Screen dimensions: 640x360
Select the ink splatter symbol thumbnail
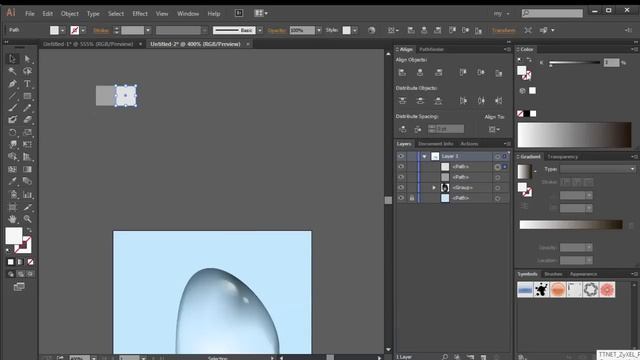(x=542, y=290)
